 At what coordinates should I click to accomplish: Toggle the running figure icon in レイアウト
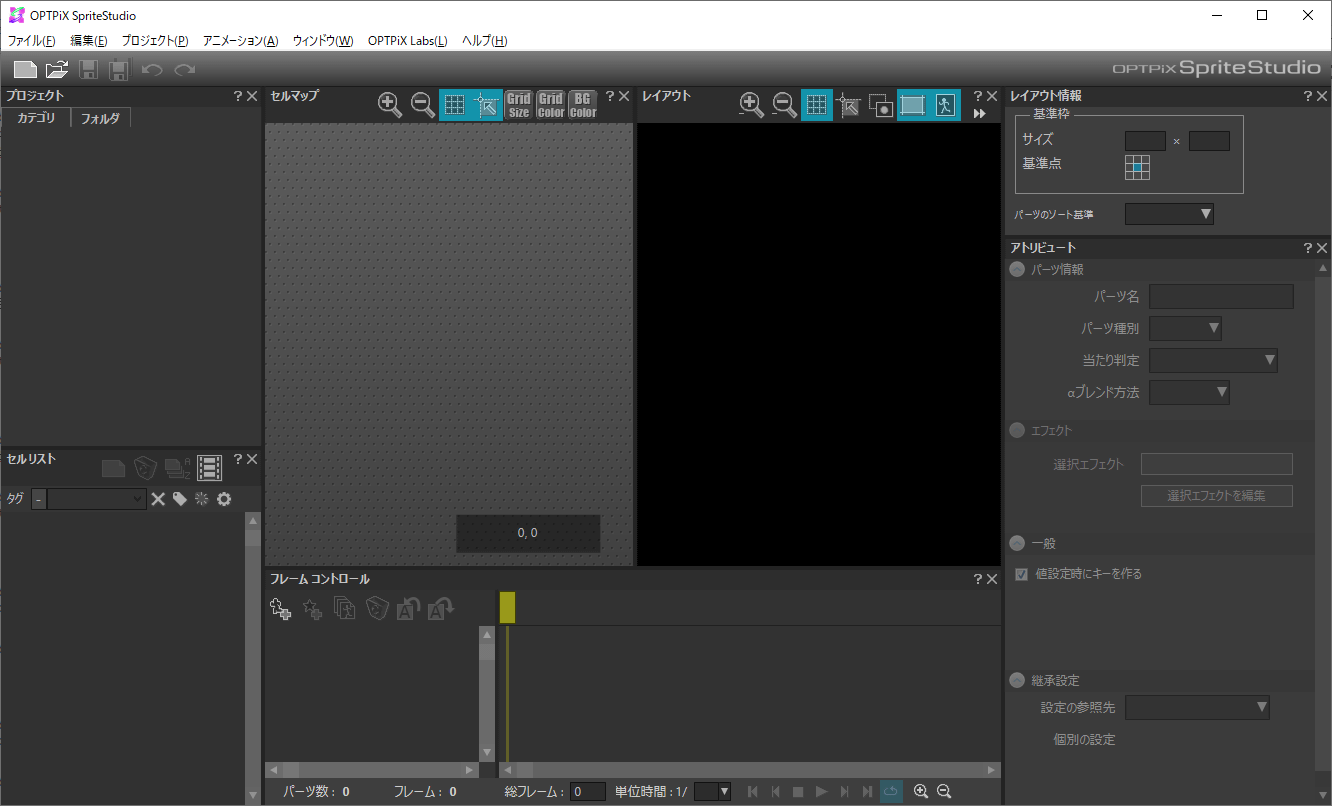(945, 104)
